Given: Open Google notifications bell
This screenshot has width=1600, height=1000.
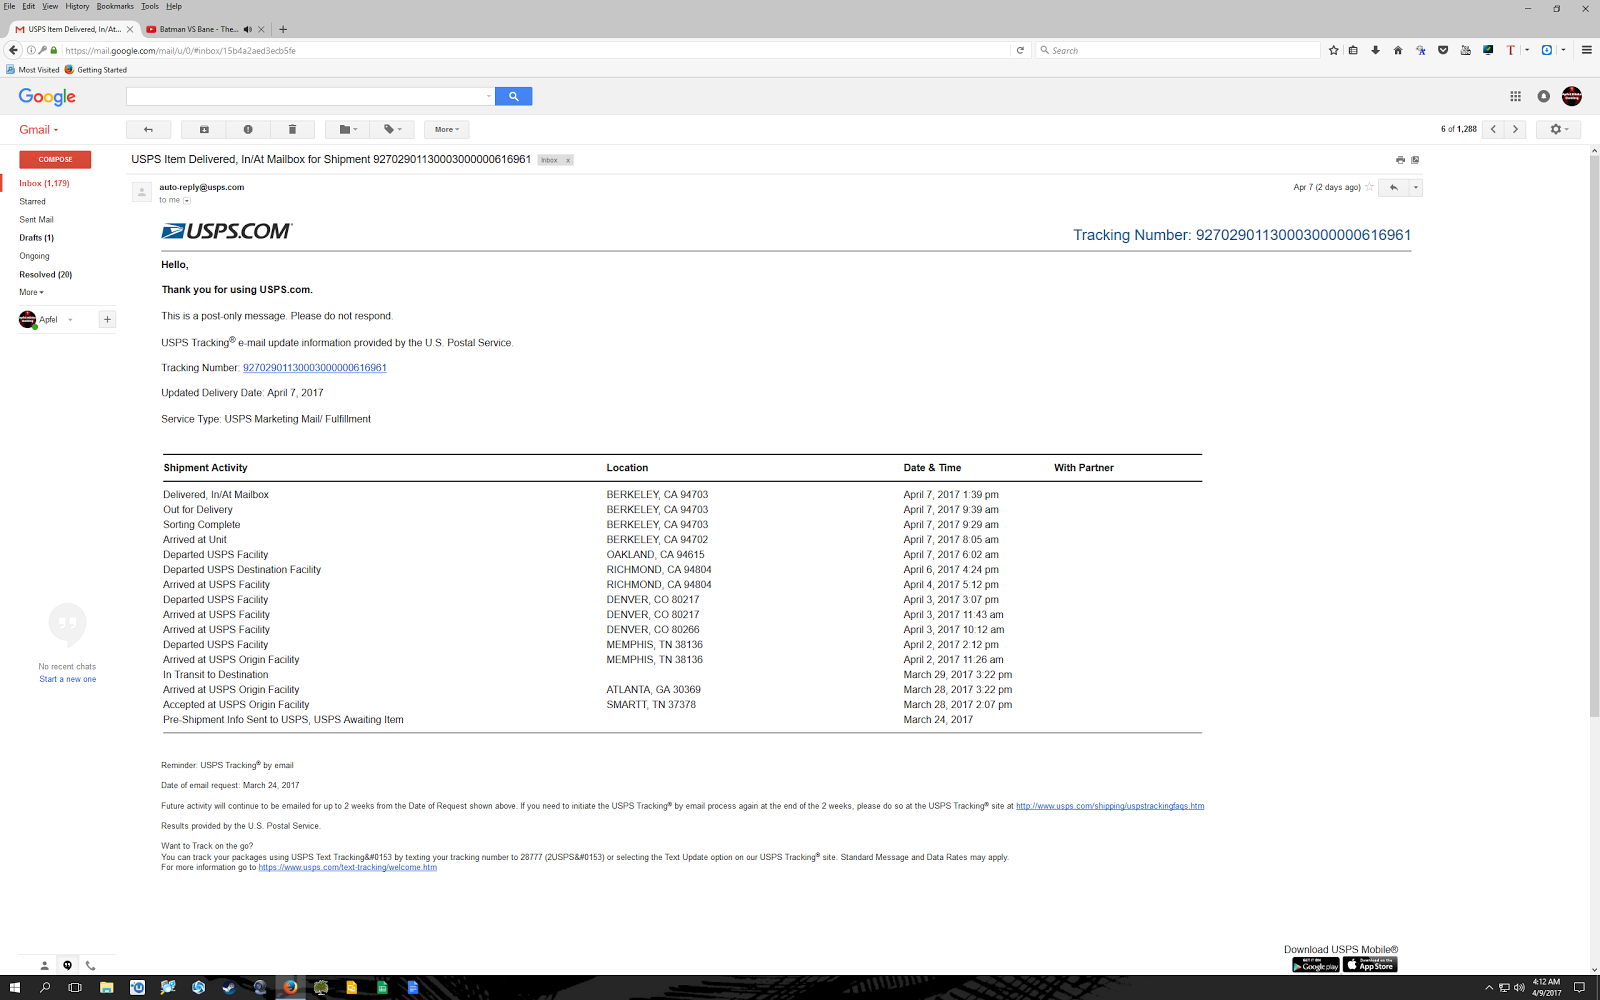Looking at the screenshot, I should click(x=1544, y=96).
